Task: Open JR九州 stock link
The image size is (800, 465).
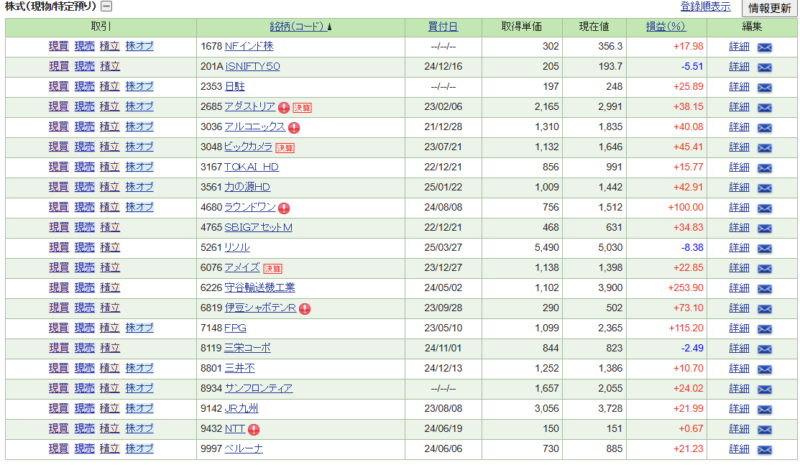Action: pos(241,408)
